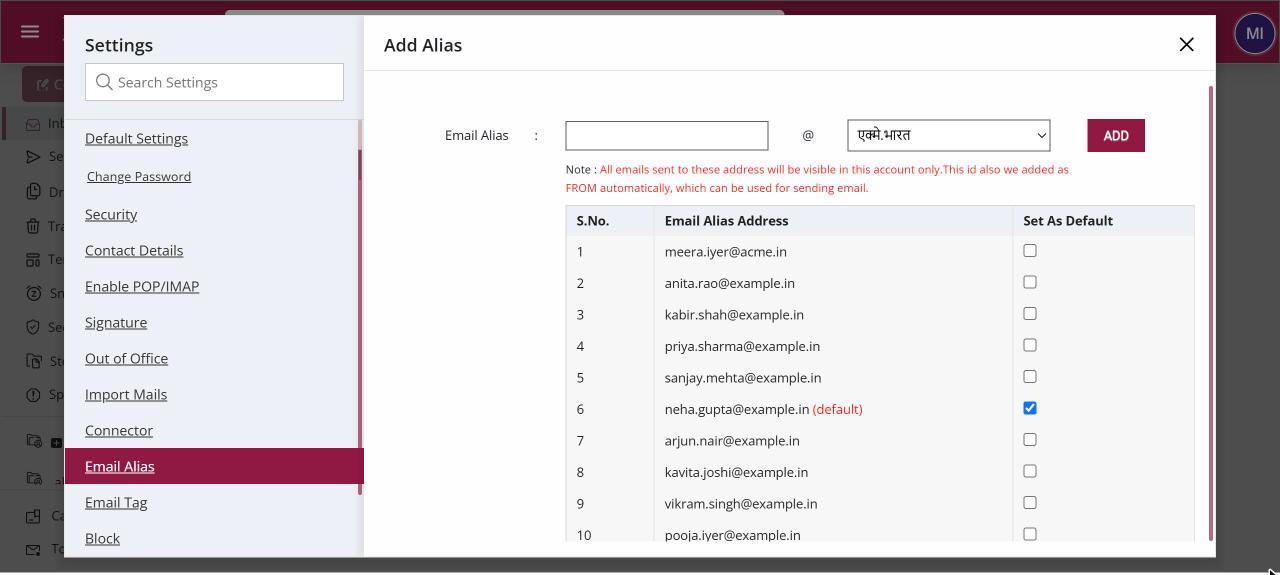The height and width of the screenshot is (575, 1280).
Task: Open the hamburger menu in the top bar
Action: (30, 32)
